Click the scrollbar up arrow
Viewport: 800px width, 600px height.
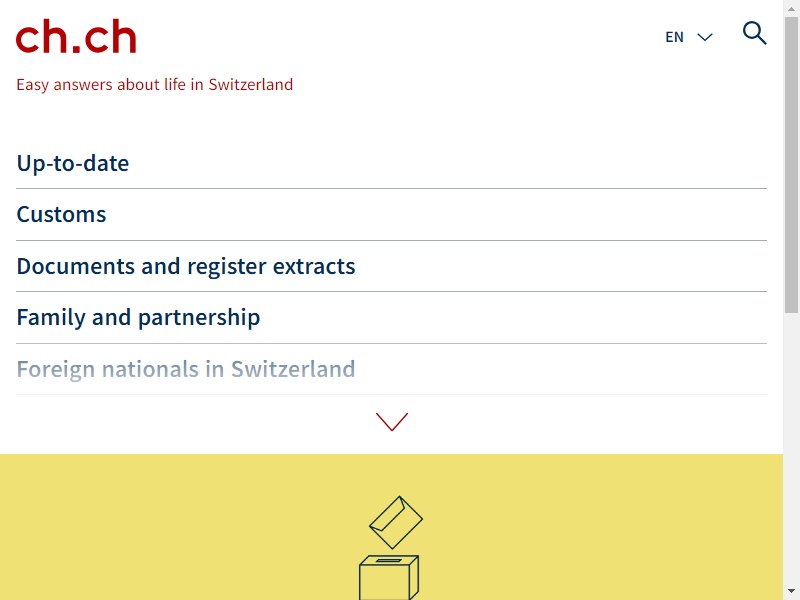click(791, 7)
